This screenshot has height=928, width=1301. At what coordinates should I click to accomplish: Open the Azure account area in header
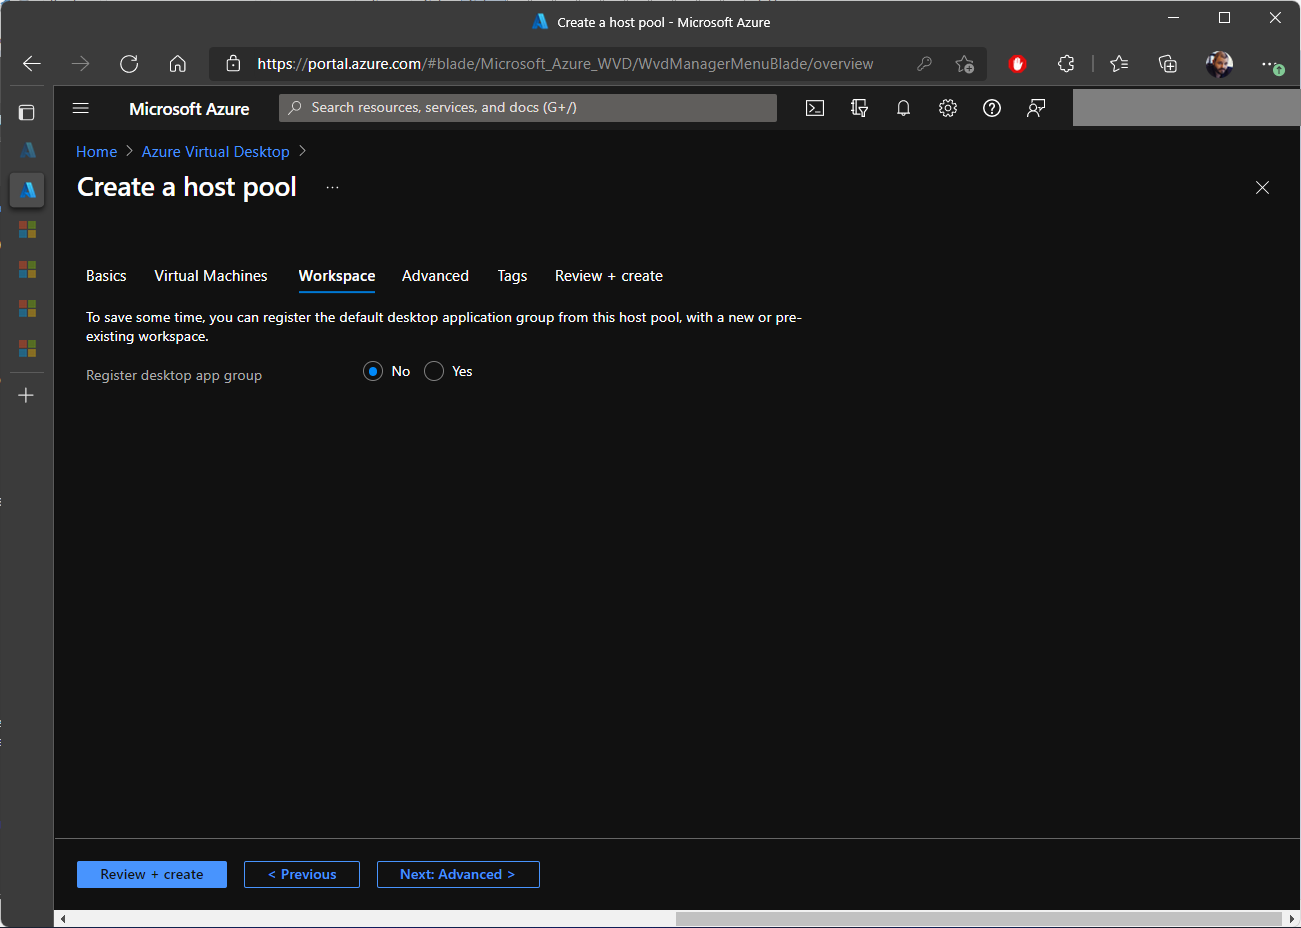pyautogui.click(x=1186, y=108)
